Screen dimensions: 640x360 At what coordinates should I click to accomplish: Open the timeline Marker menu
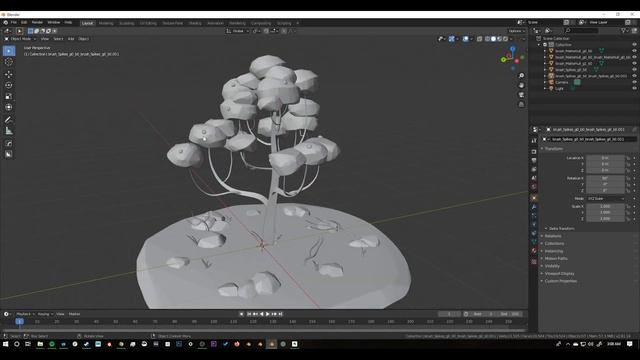coord(74,314)
